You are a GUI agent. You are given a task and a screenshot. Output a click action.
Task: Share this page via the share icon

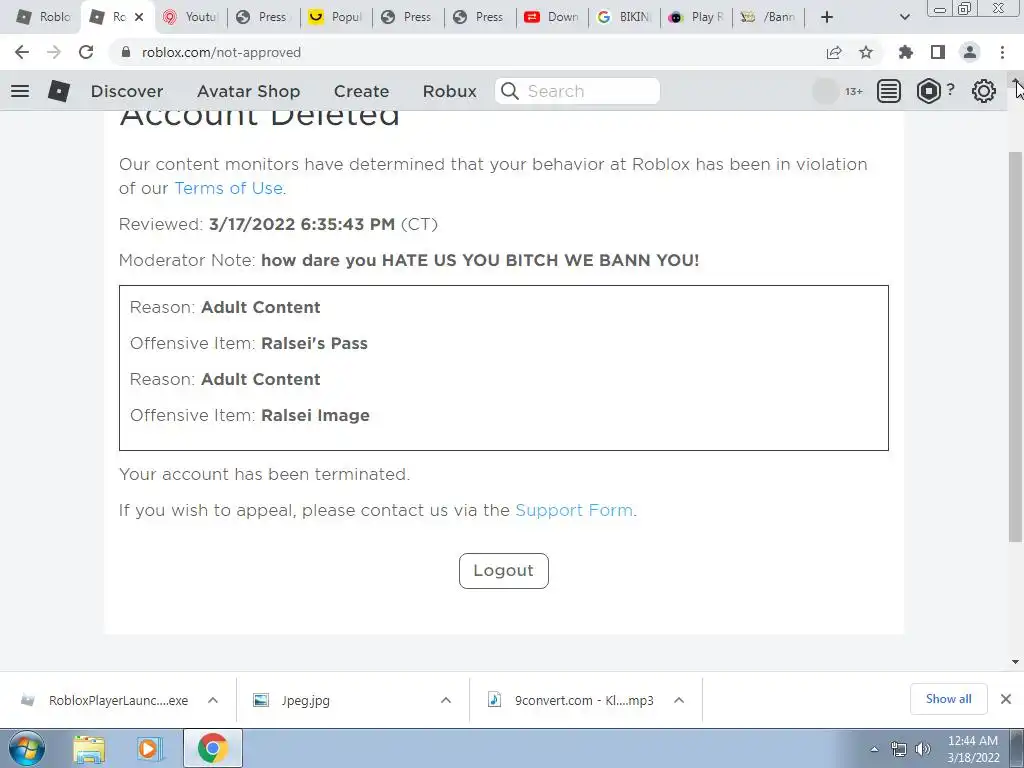(x=834, y=52)
